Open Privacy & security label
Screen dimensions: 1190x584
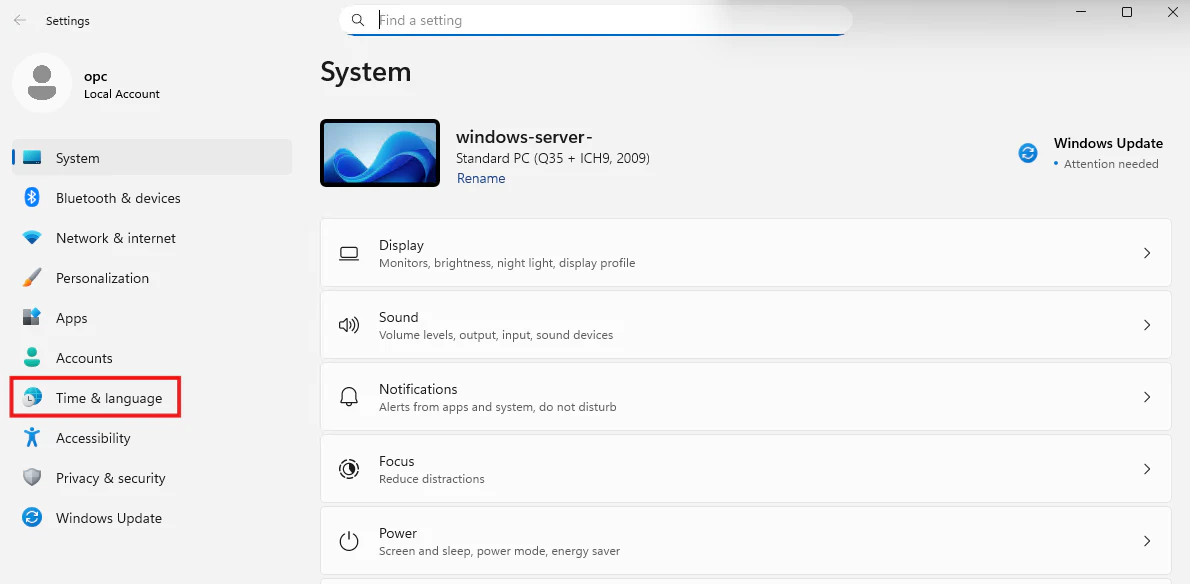[111, 479]
